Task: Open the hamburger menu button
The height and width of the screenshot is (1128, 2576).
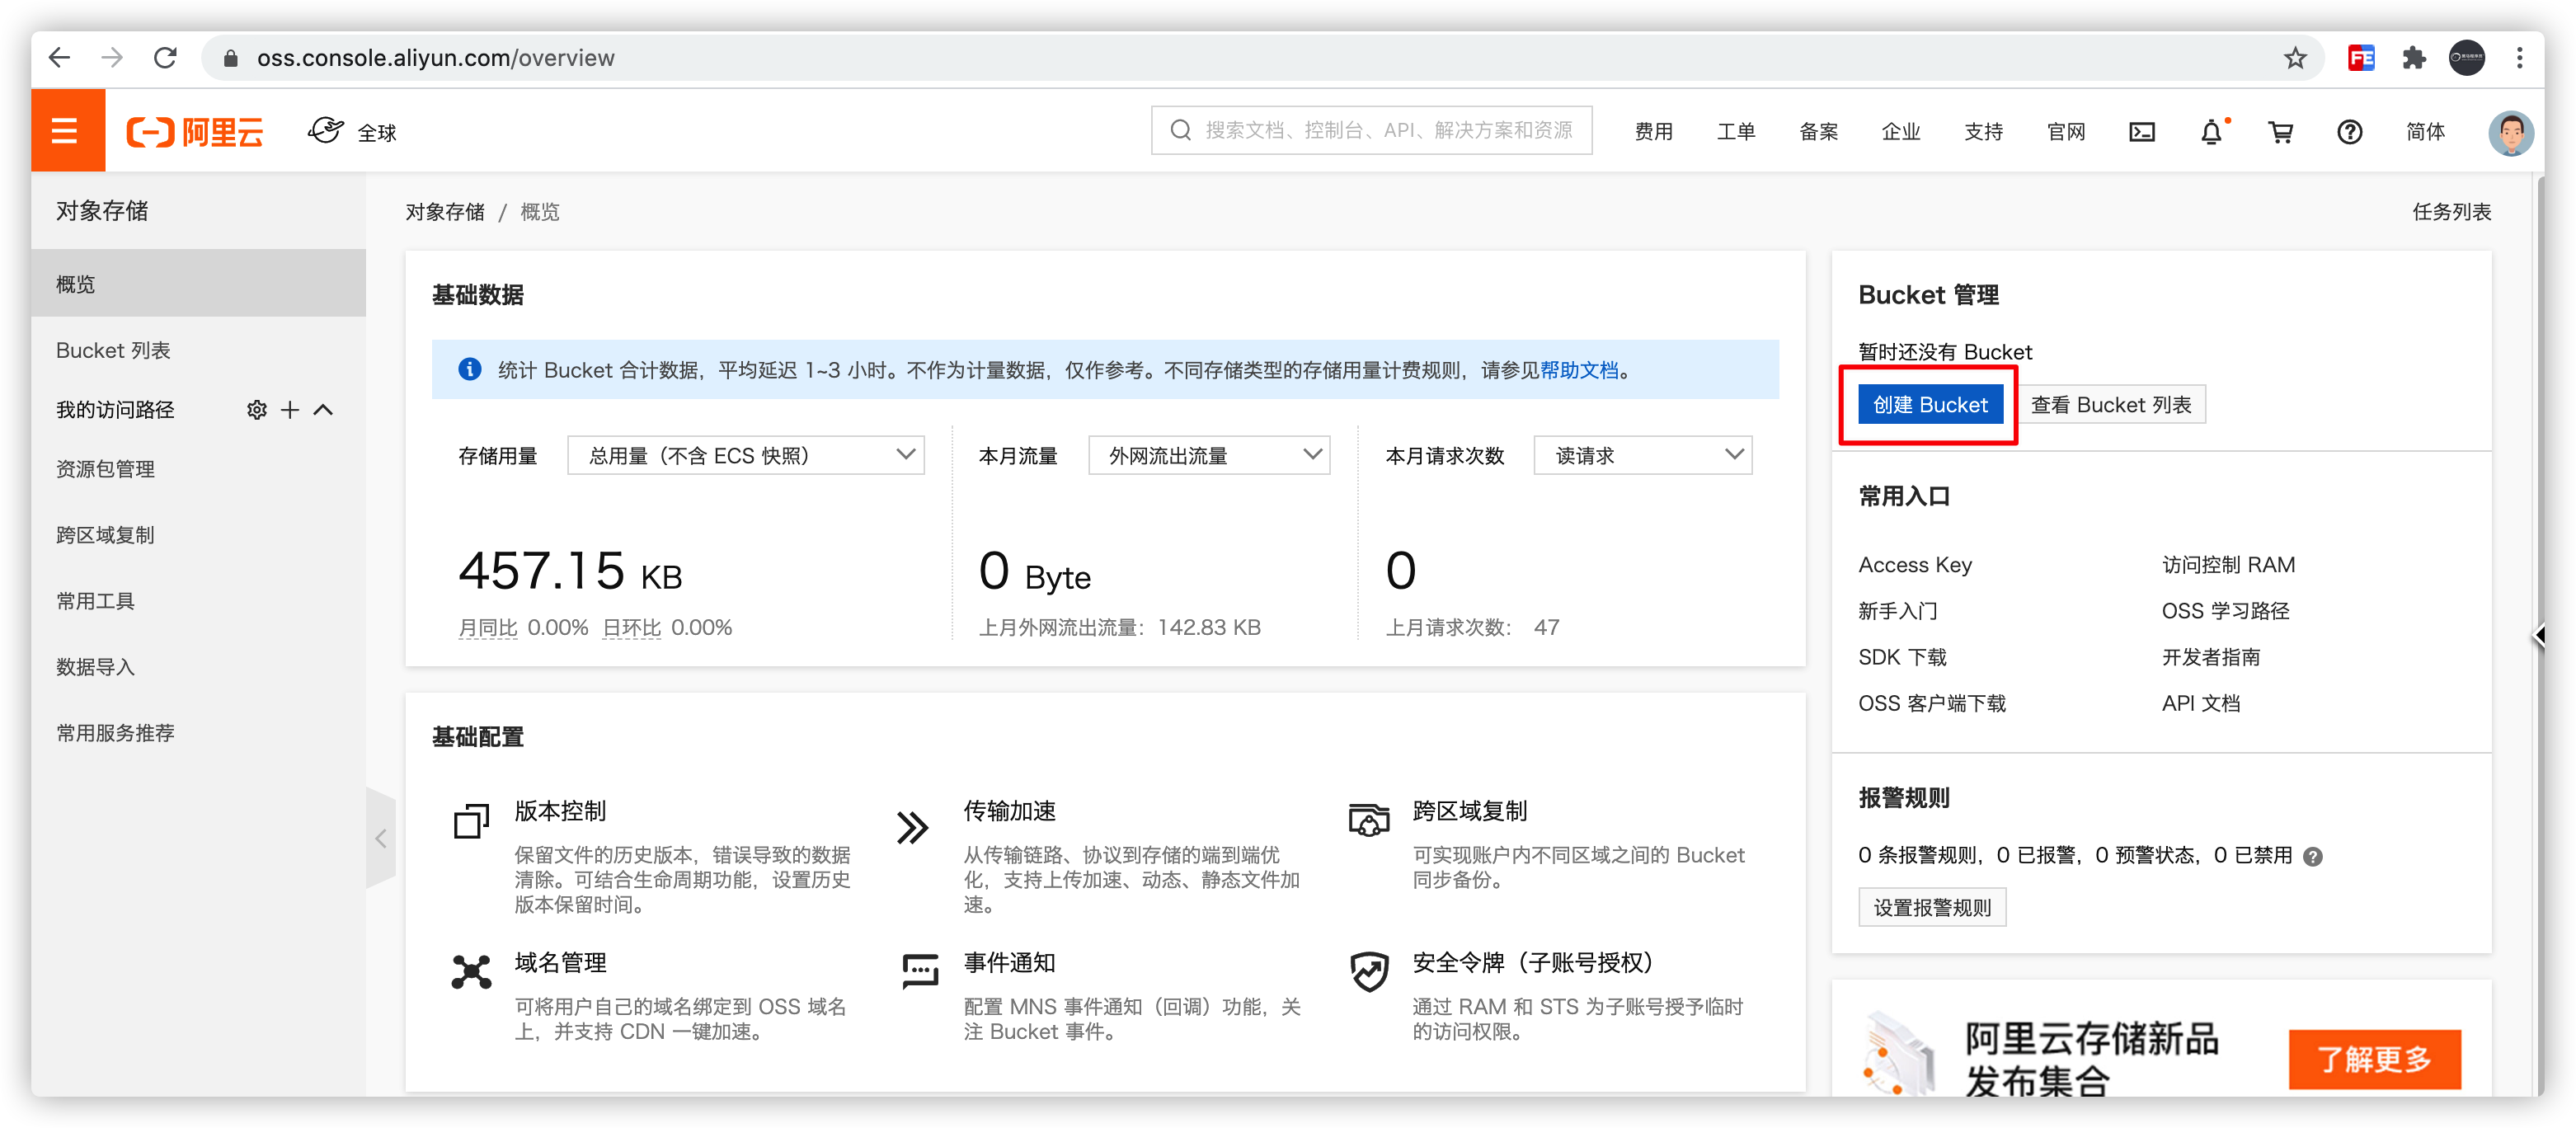Action: pos(66,130)
